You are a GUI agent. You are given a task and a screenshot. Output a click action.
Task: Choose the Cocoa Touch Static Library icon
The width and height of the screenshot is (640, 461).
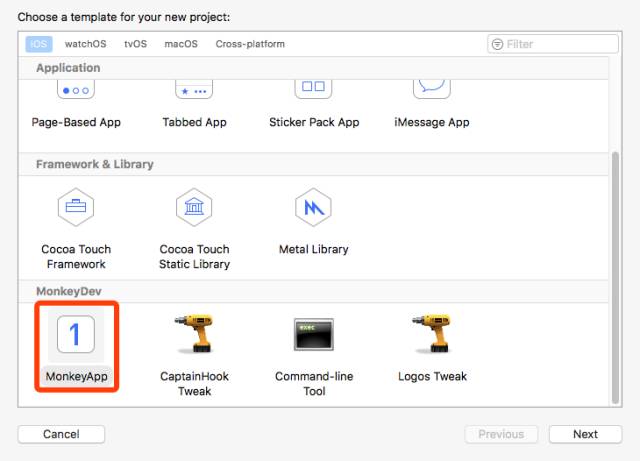point(194,207)
